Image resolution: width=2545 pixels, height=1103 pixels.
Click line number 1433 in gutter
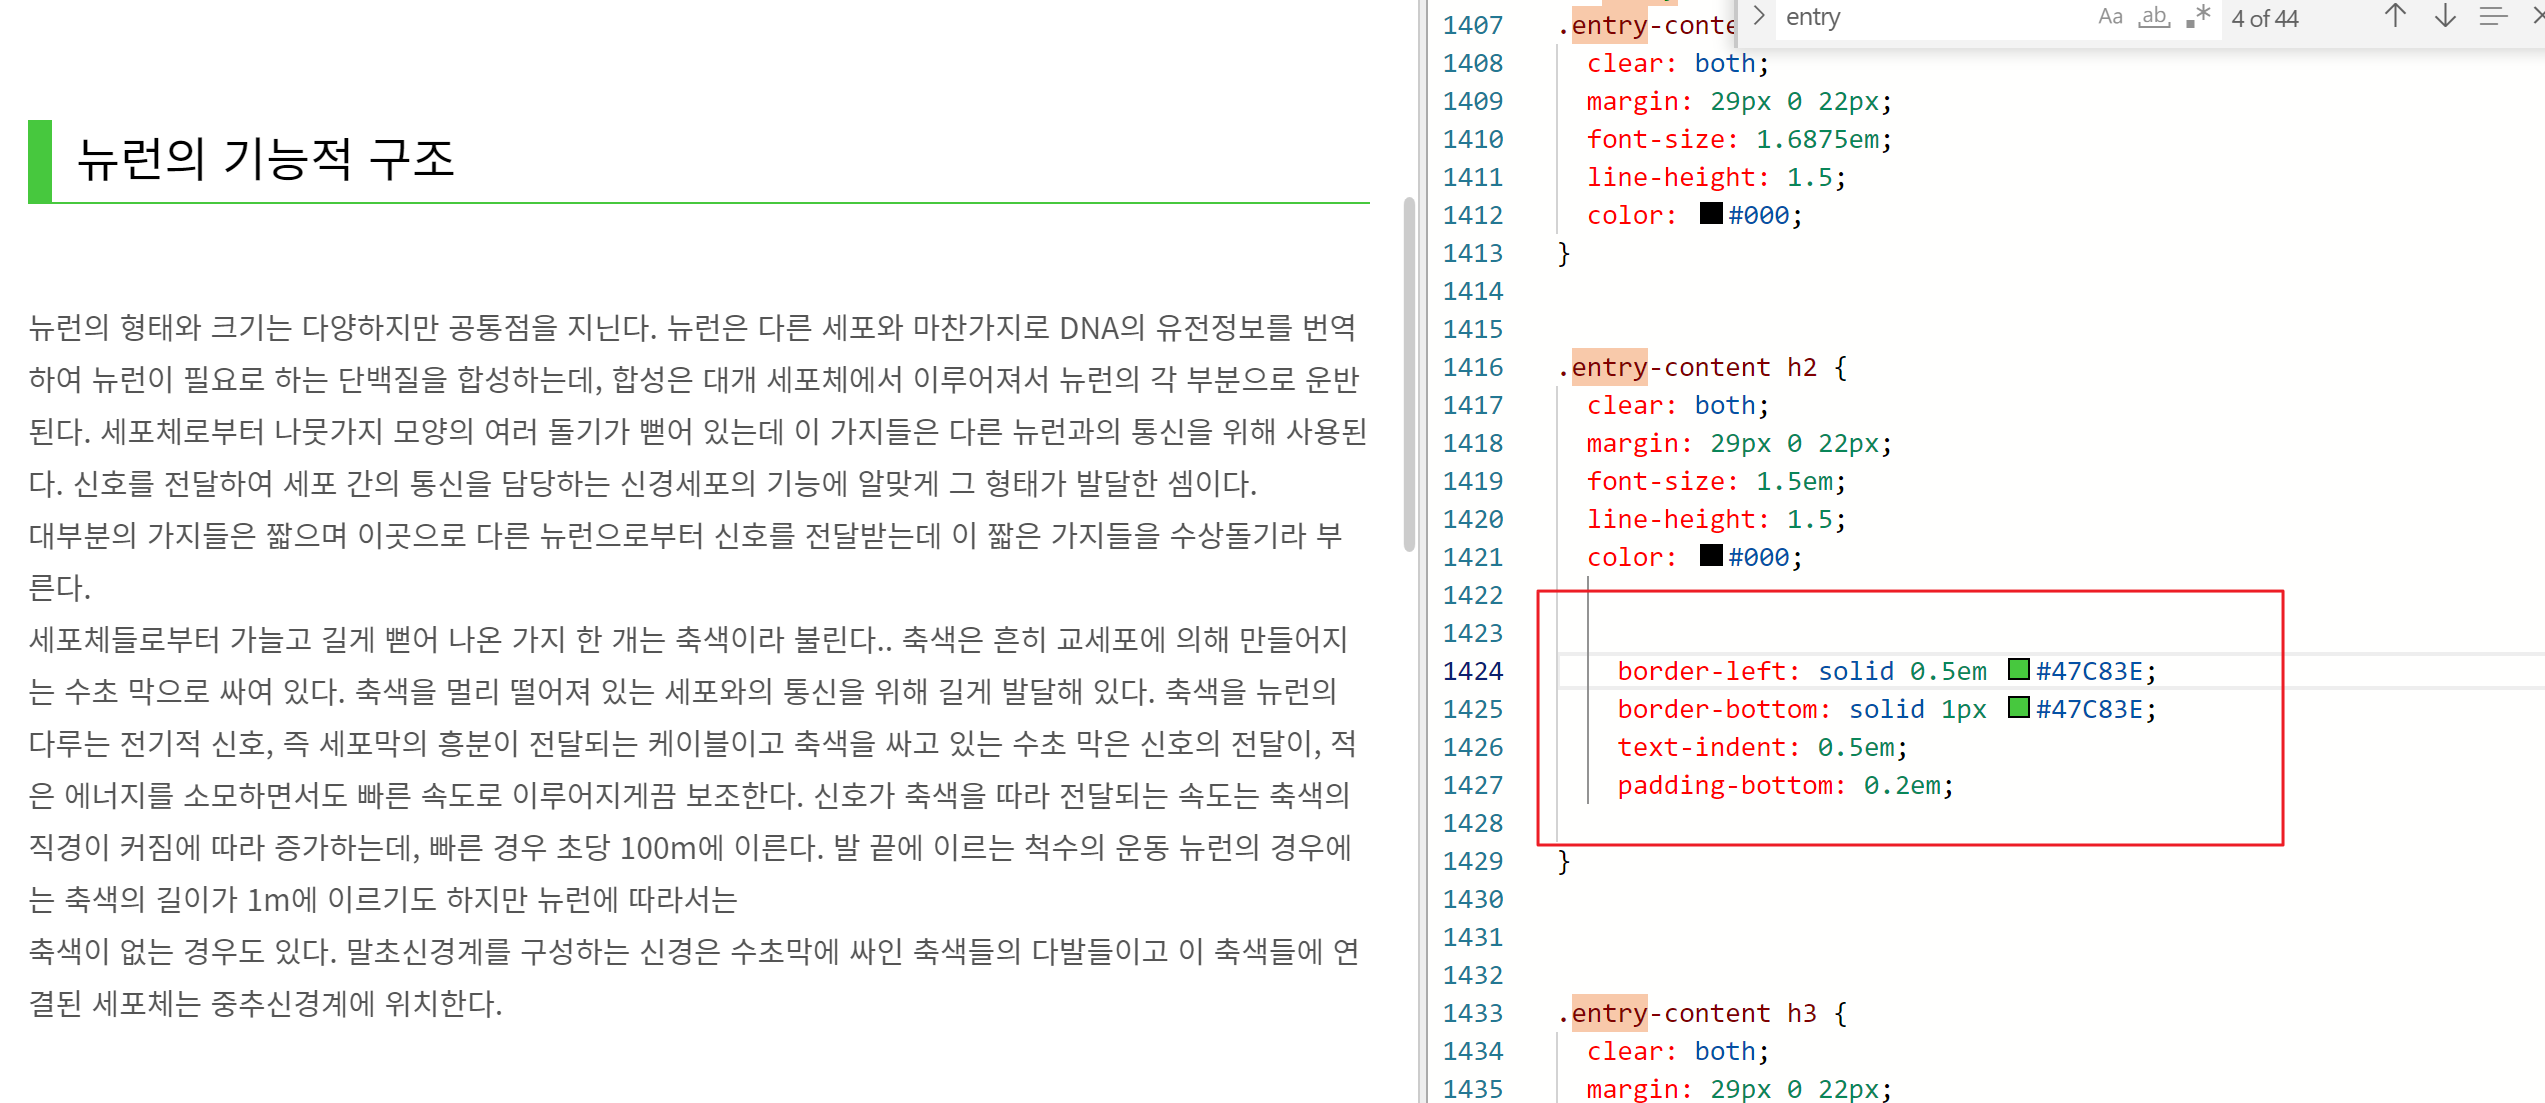click(x=1472, y=1013)
